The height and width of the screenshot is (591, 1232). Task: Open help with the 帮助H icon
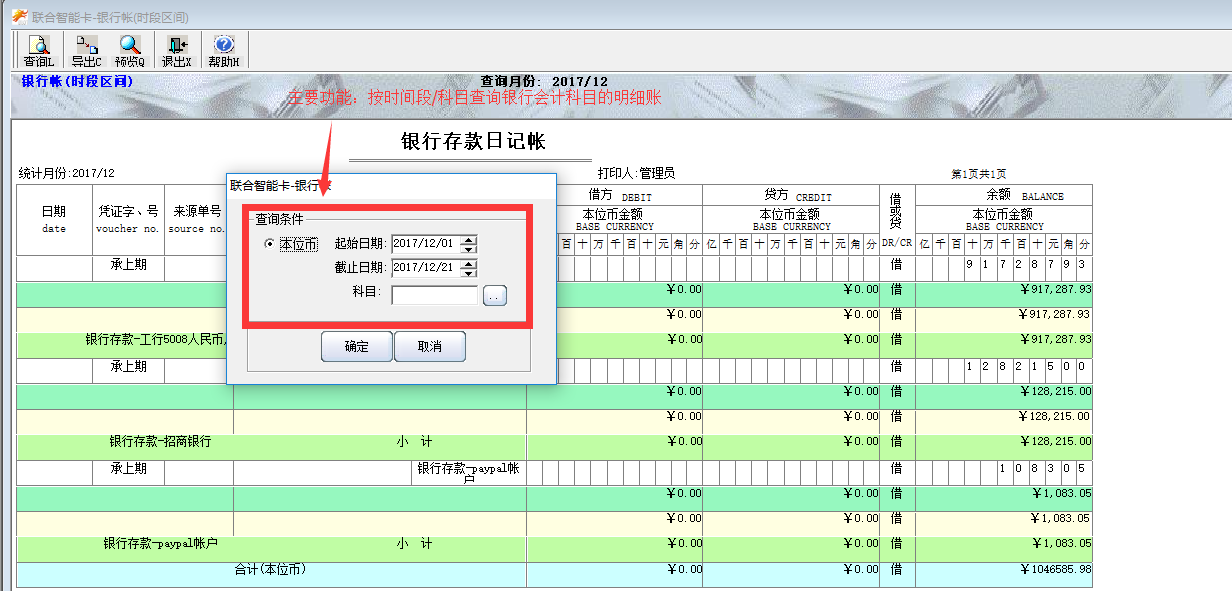[224, 50]
